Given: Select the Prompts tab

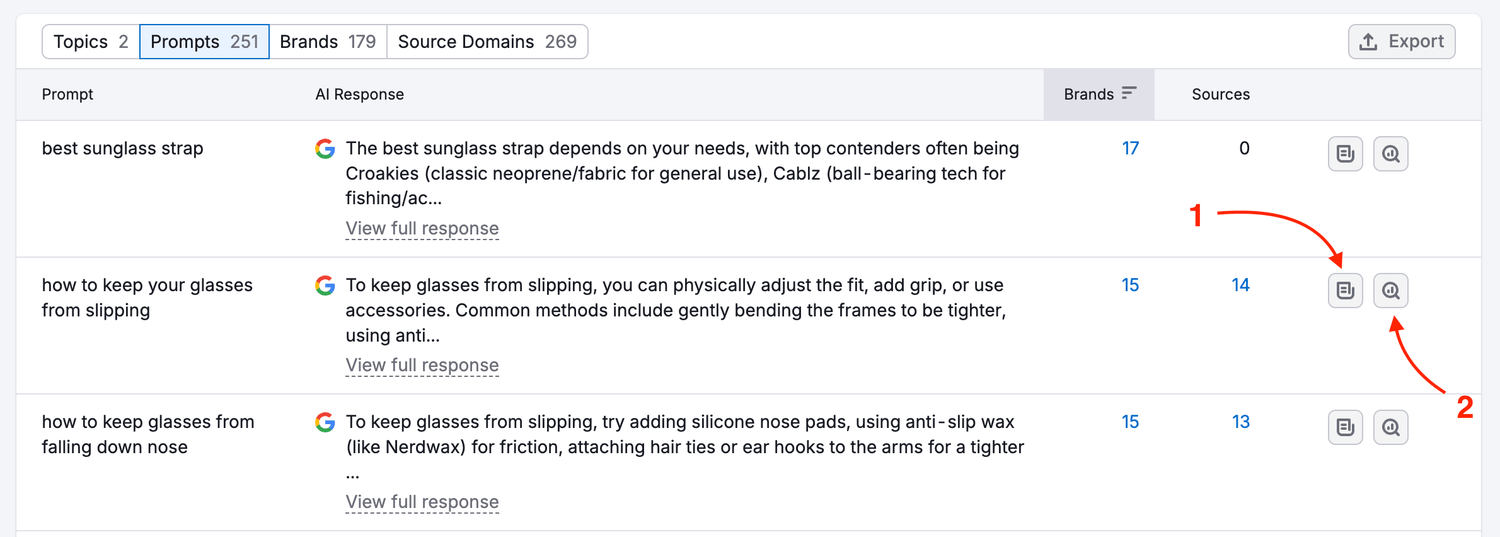Looking at the screenshot, I should 204,42.
